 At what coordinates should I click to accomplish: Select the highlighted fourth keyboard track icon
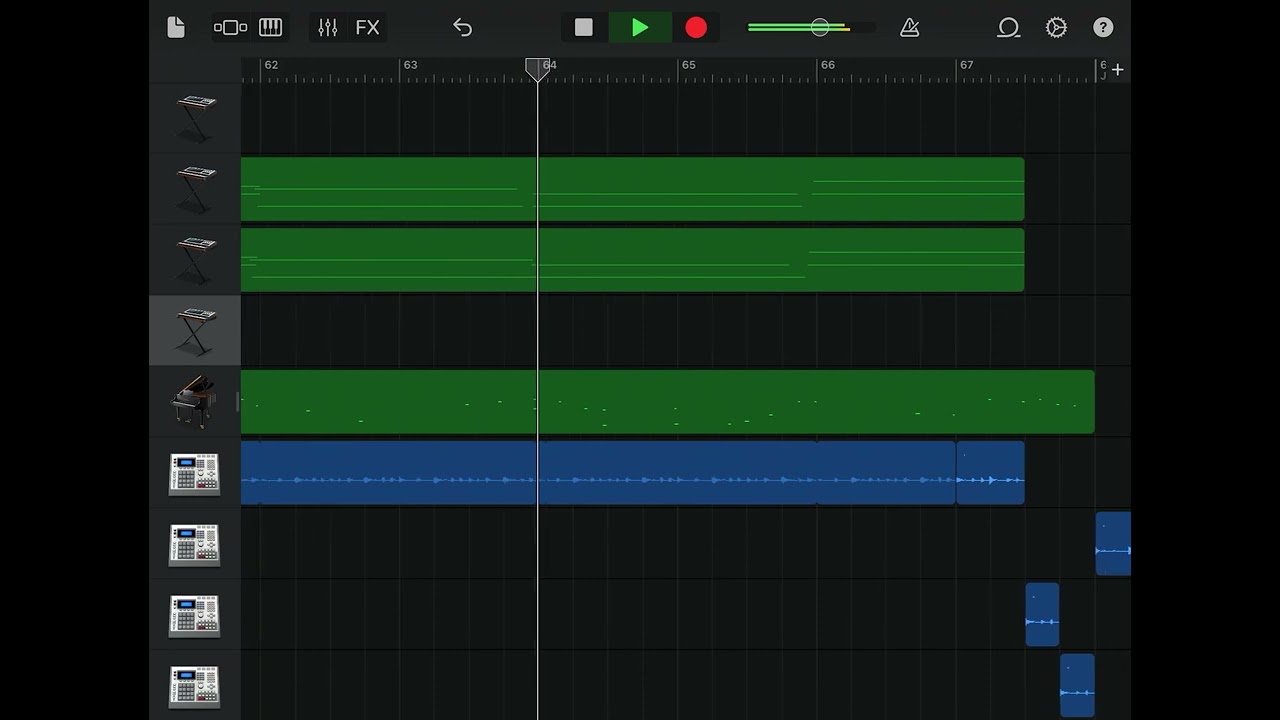coord(195,331)
